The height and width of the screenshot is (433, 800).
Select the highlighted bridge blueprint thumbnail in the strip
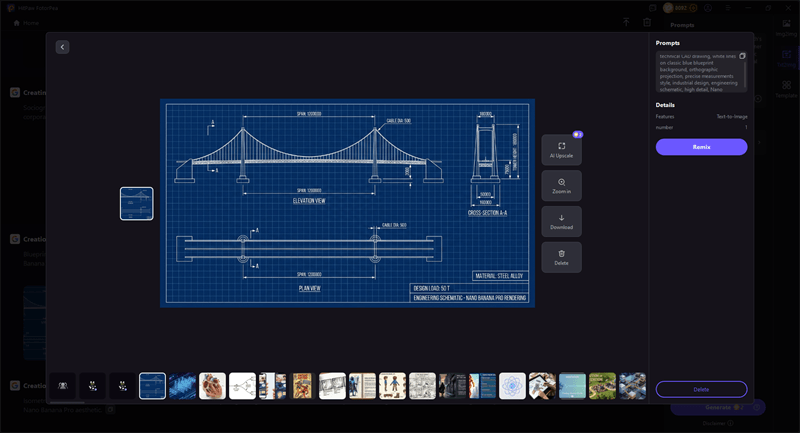point(153,386)
